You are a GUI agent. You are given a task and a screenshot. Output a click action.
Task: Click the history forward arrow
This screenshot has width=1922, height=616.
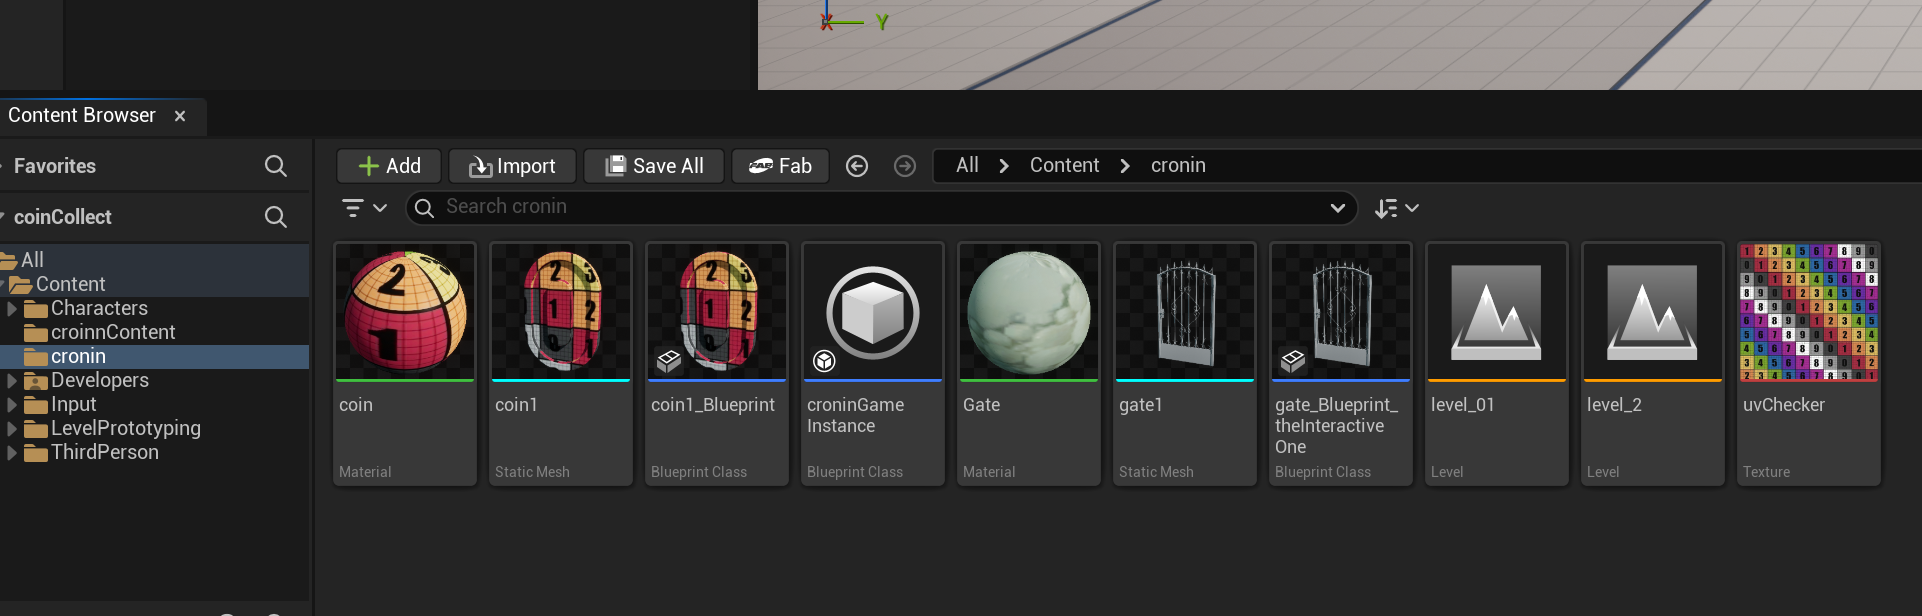[x=905, y=166]
